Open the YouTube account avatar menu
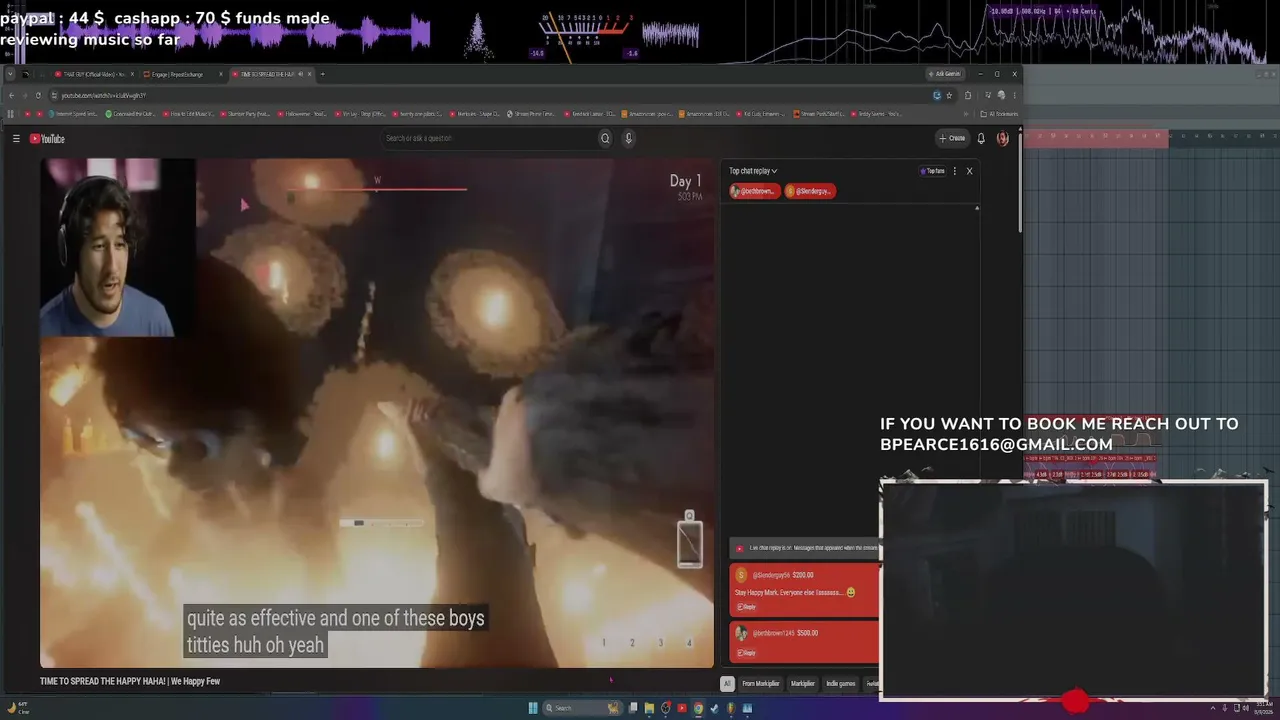 point(1003,139)
